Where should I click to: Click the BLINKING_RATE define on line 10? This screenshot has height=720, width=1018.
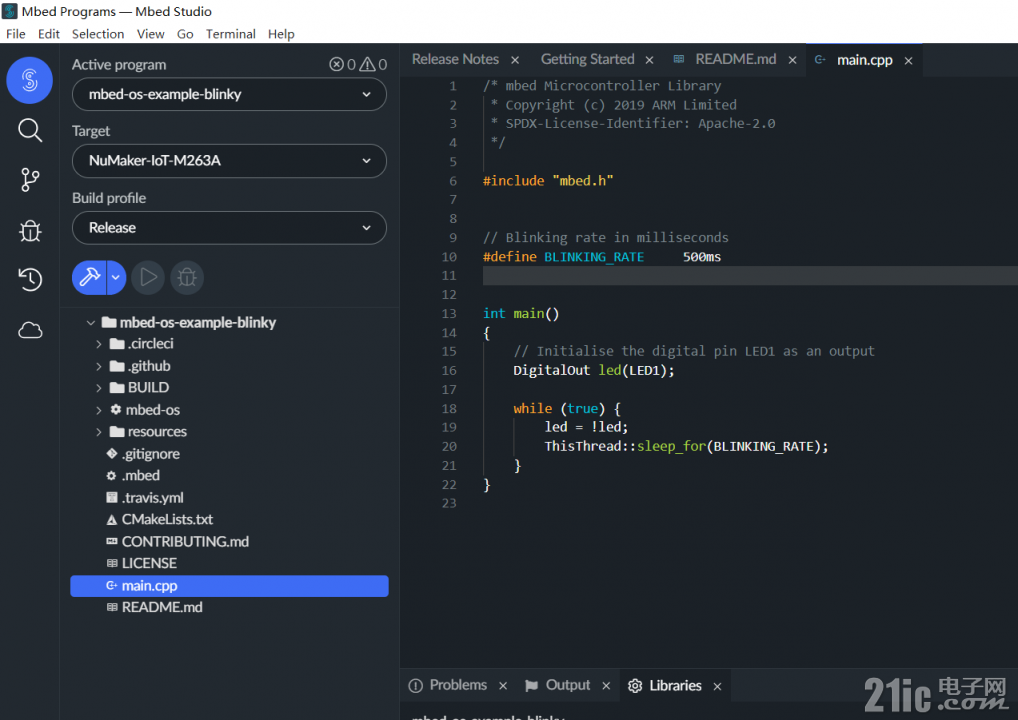point(594,257)
